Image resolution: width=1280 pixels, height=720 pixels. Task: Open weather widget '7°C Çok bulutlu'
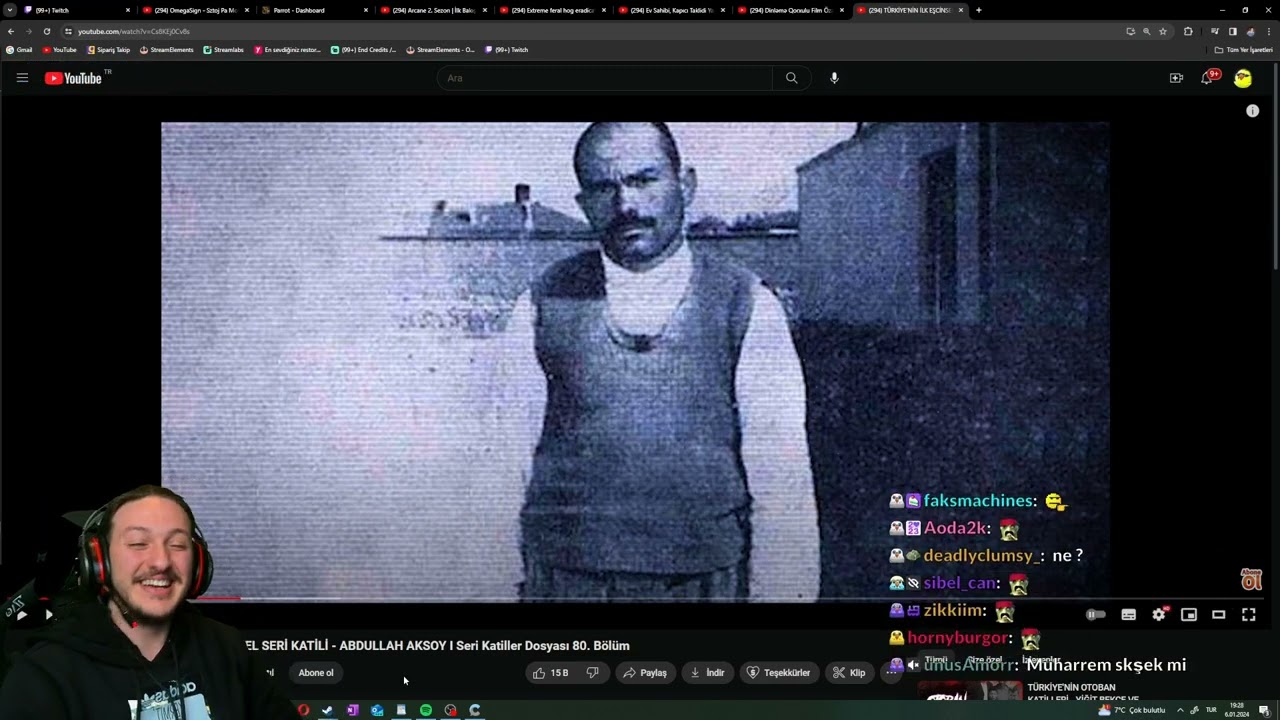1132,710
